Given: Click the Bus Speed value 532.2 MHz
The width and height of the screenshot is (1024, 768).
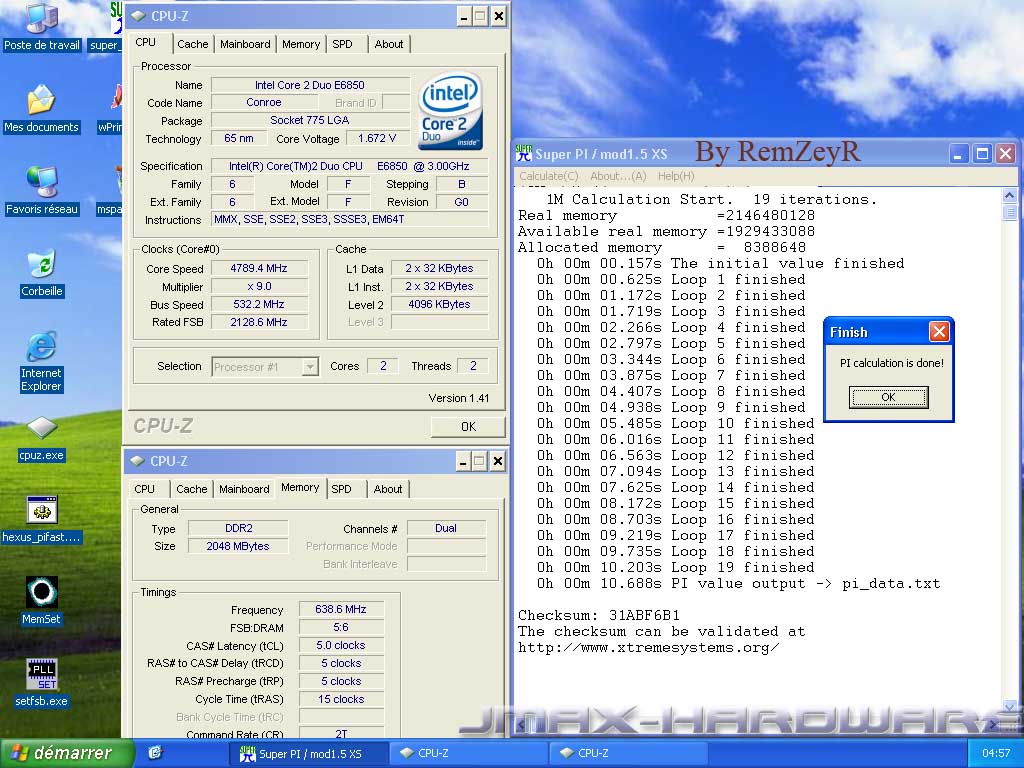Looking at the screenshot, I should click(x=259, y=304).
